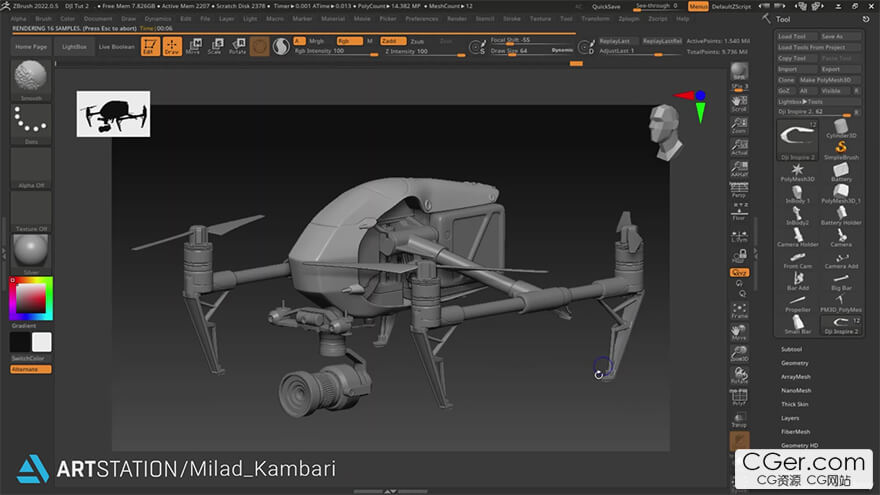The width and height of the screenshot is (880, 495).
Task: Toggle the M material channel button
Action: coord(370,41)
